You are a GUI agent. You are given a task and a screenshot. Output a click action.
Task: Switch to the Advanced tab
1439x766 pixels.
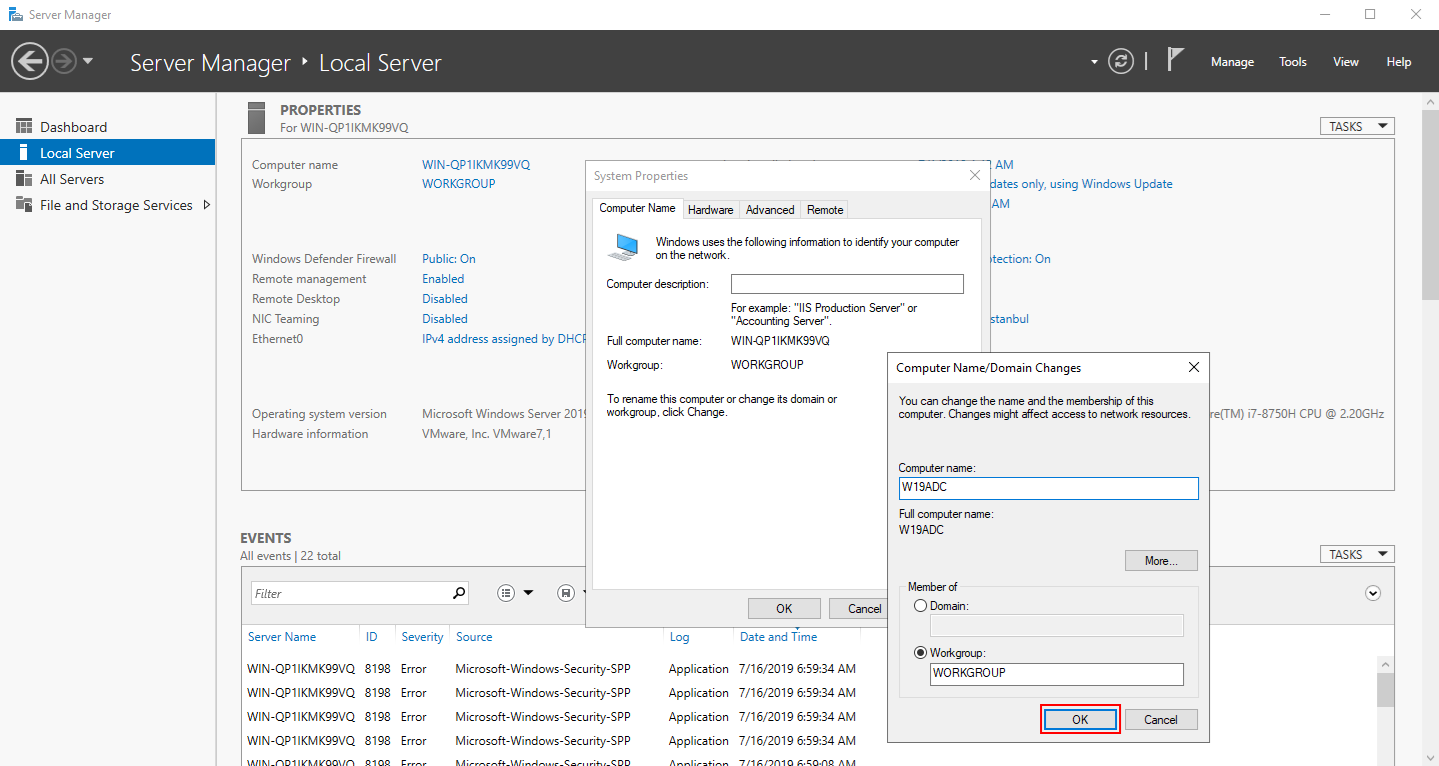[770, 210]
